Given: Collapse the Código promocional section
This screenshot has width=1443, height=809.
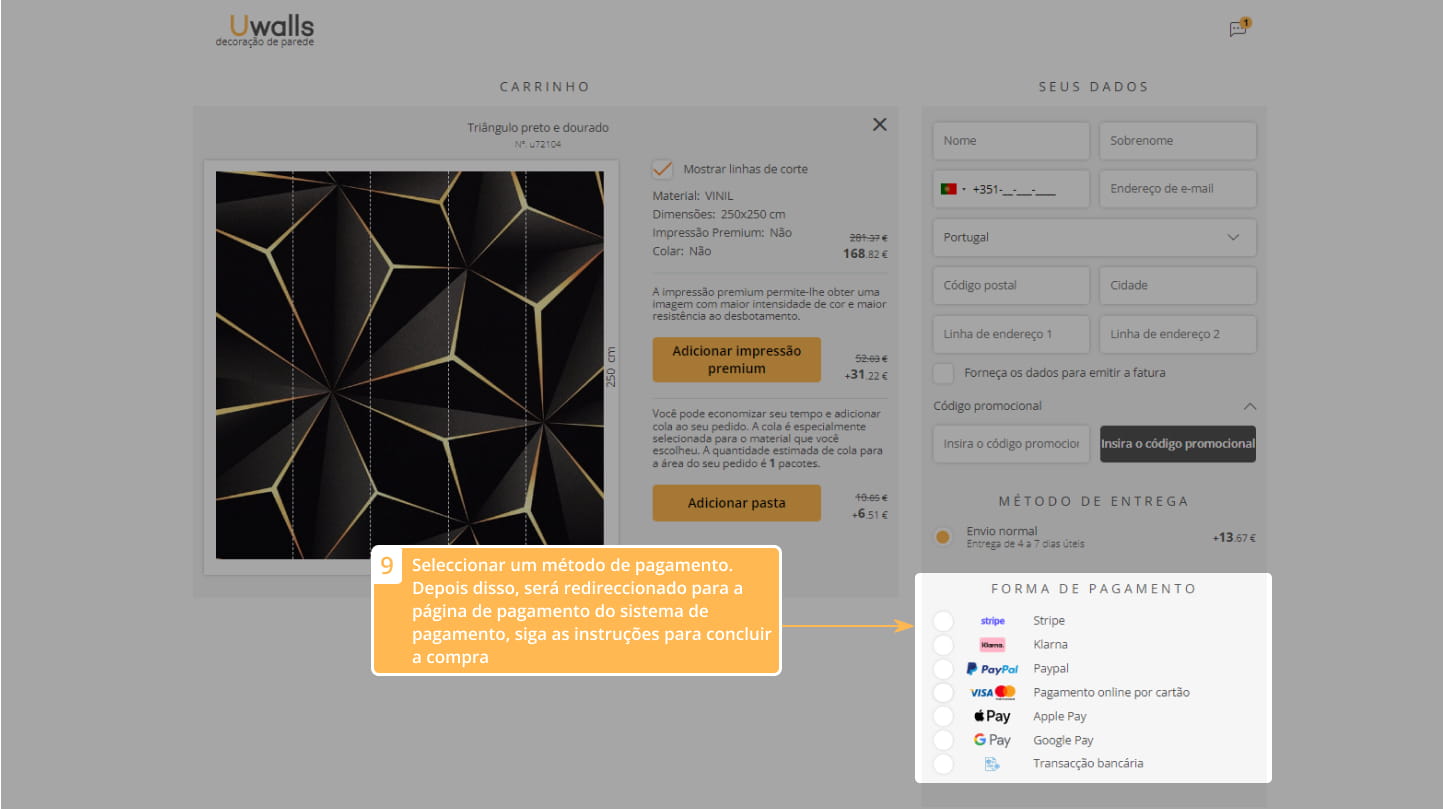Looking at the screenshot, I should (1249, 407).
